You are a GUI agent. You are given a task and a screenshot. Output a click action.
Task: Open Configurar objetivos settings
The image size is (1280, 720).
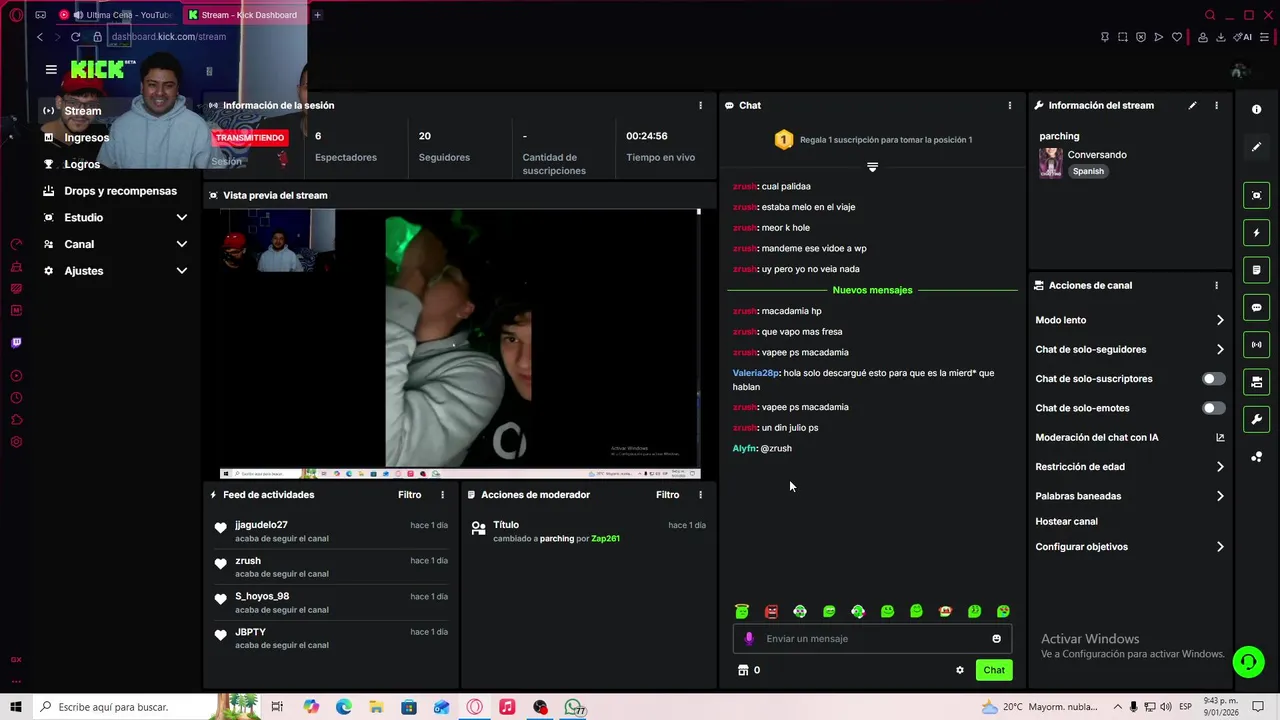(x=1130, y=547)
